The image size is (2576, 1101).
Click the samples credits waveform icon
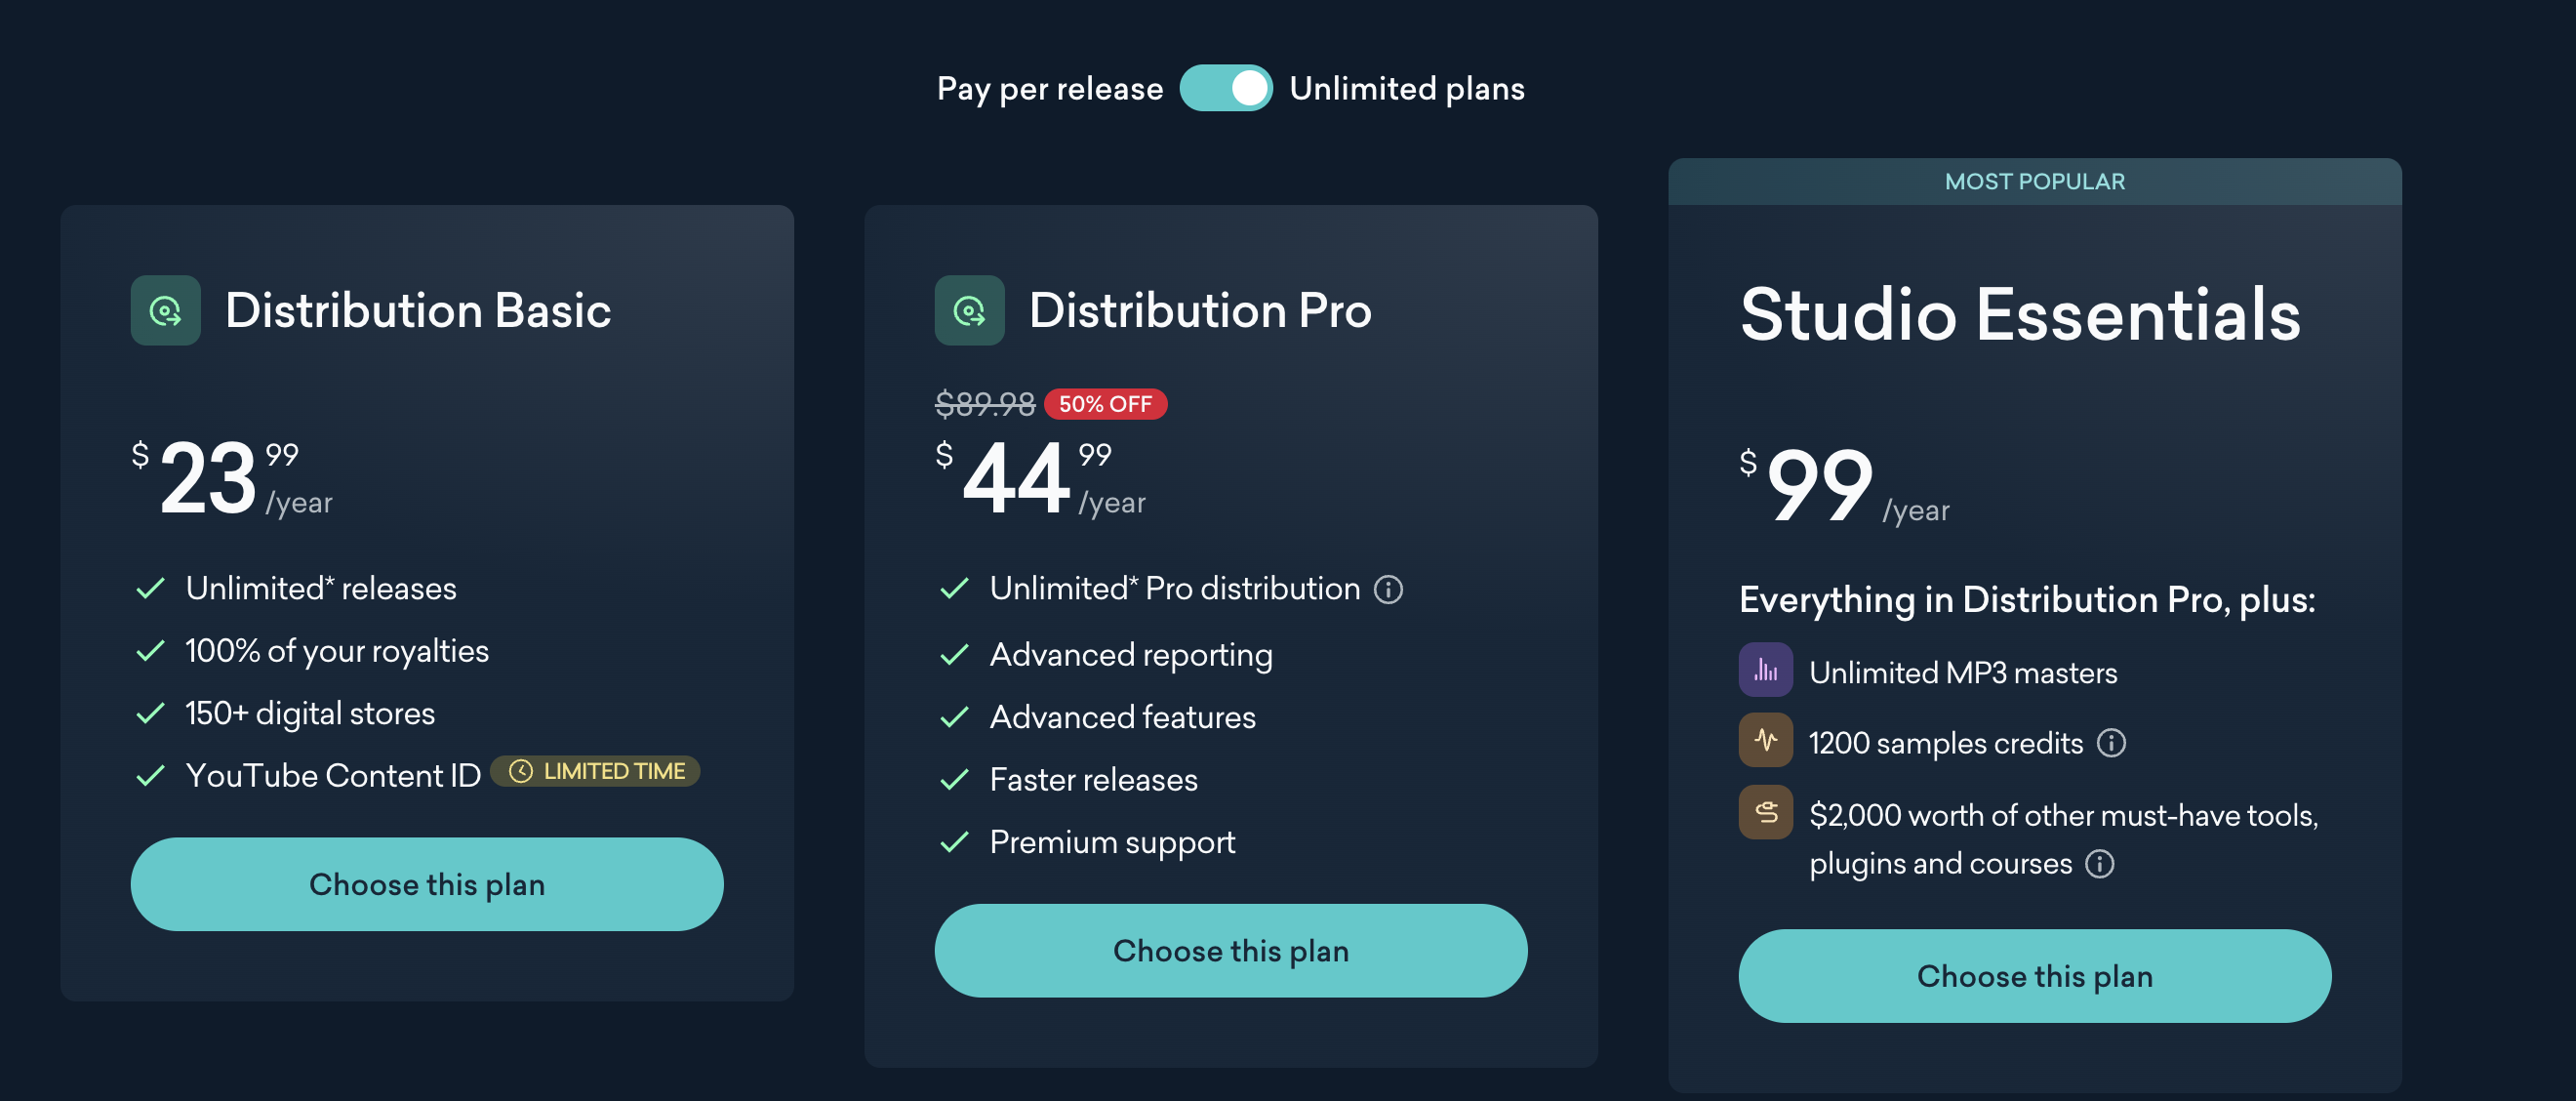pos(1765,740)
